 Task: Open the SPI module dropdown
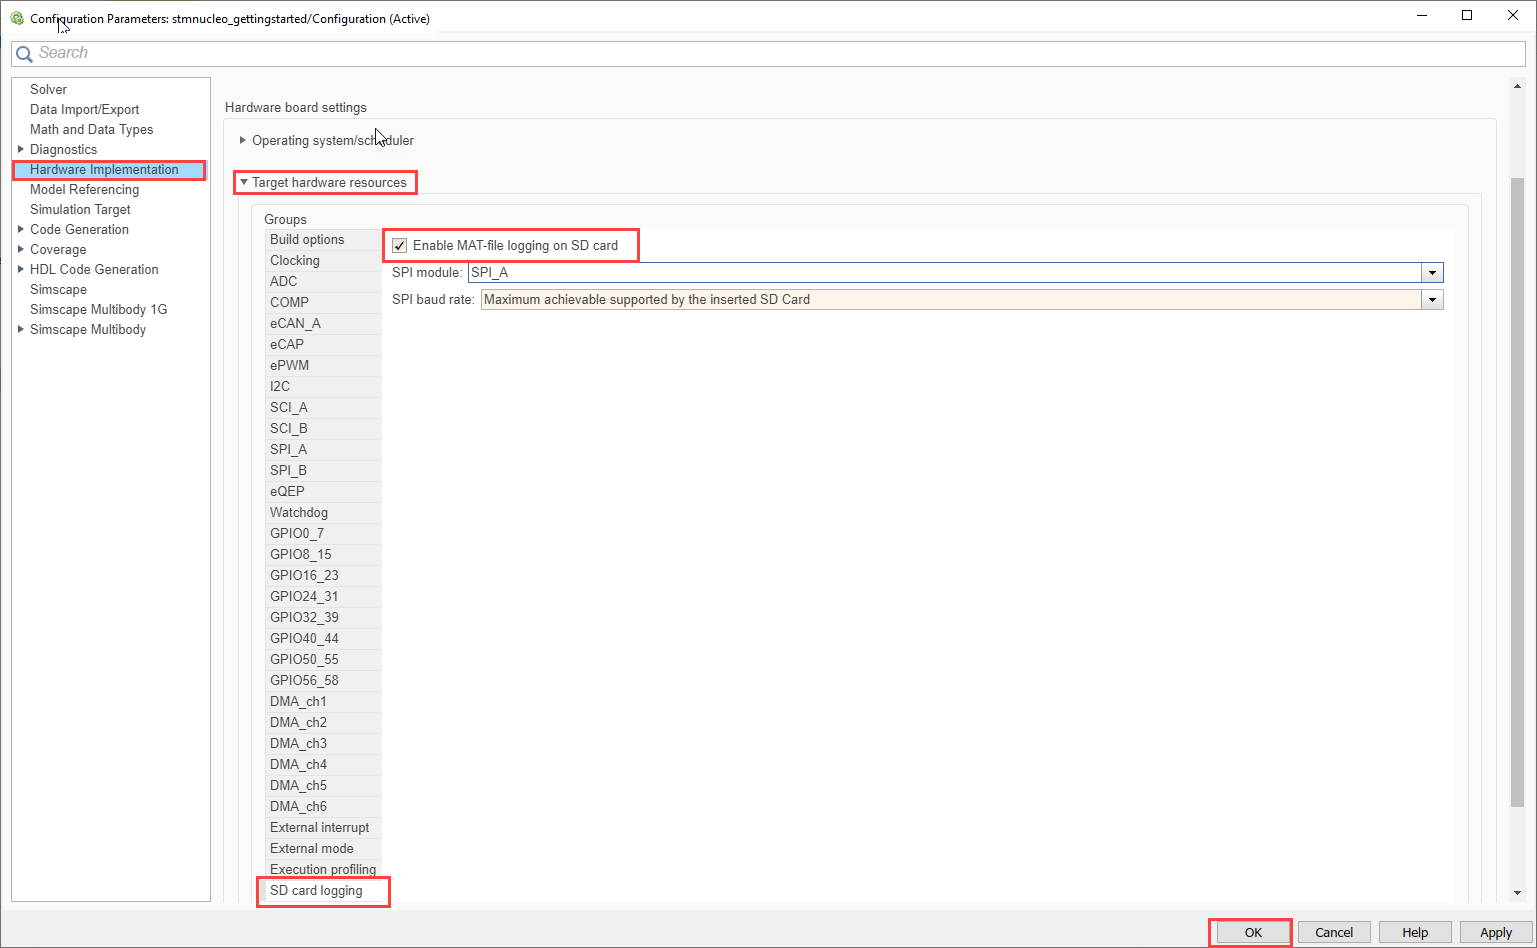1433,273
